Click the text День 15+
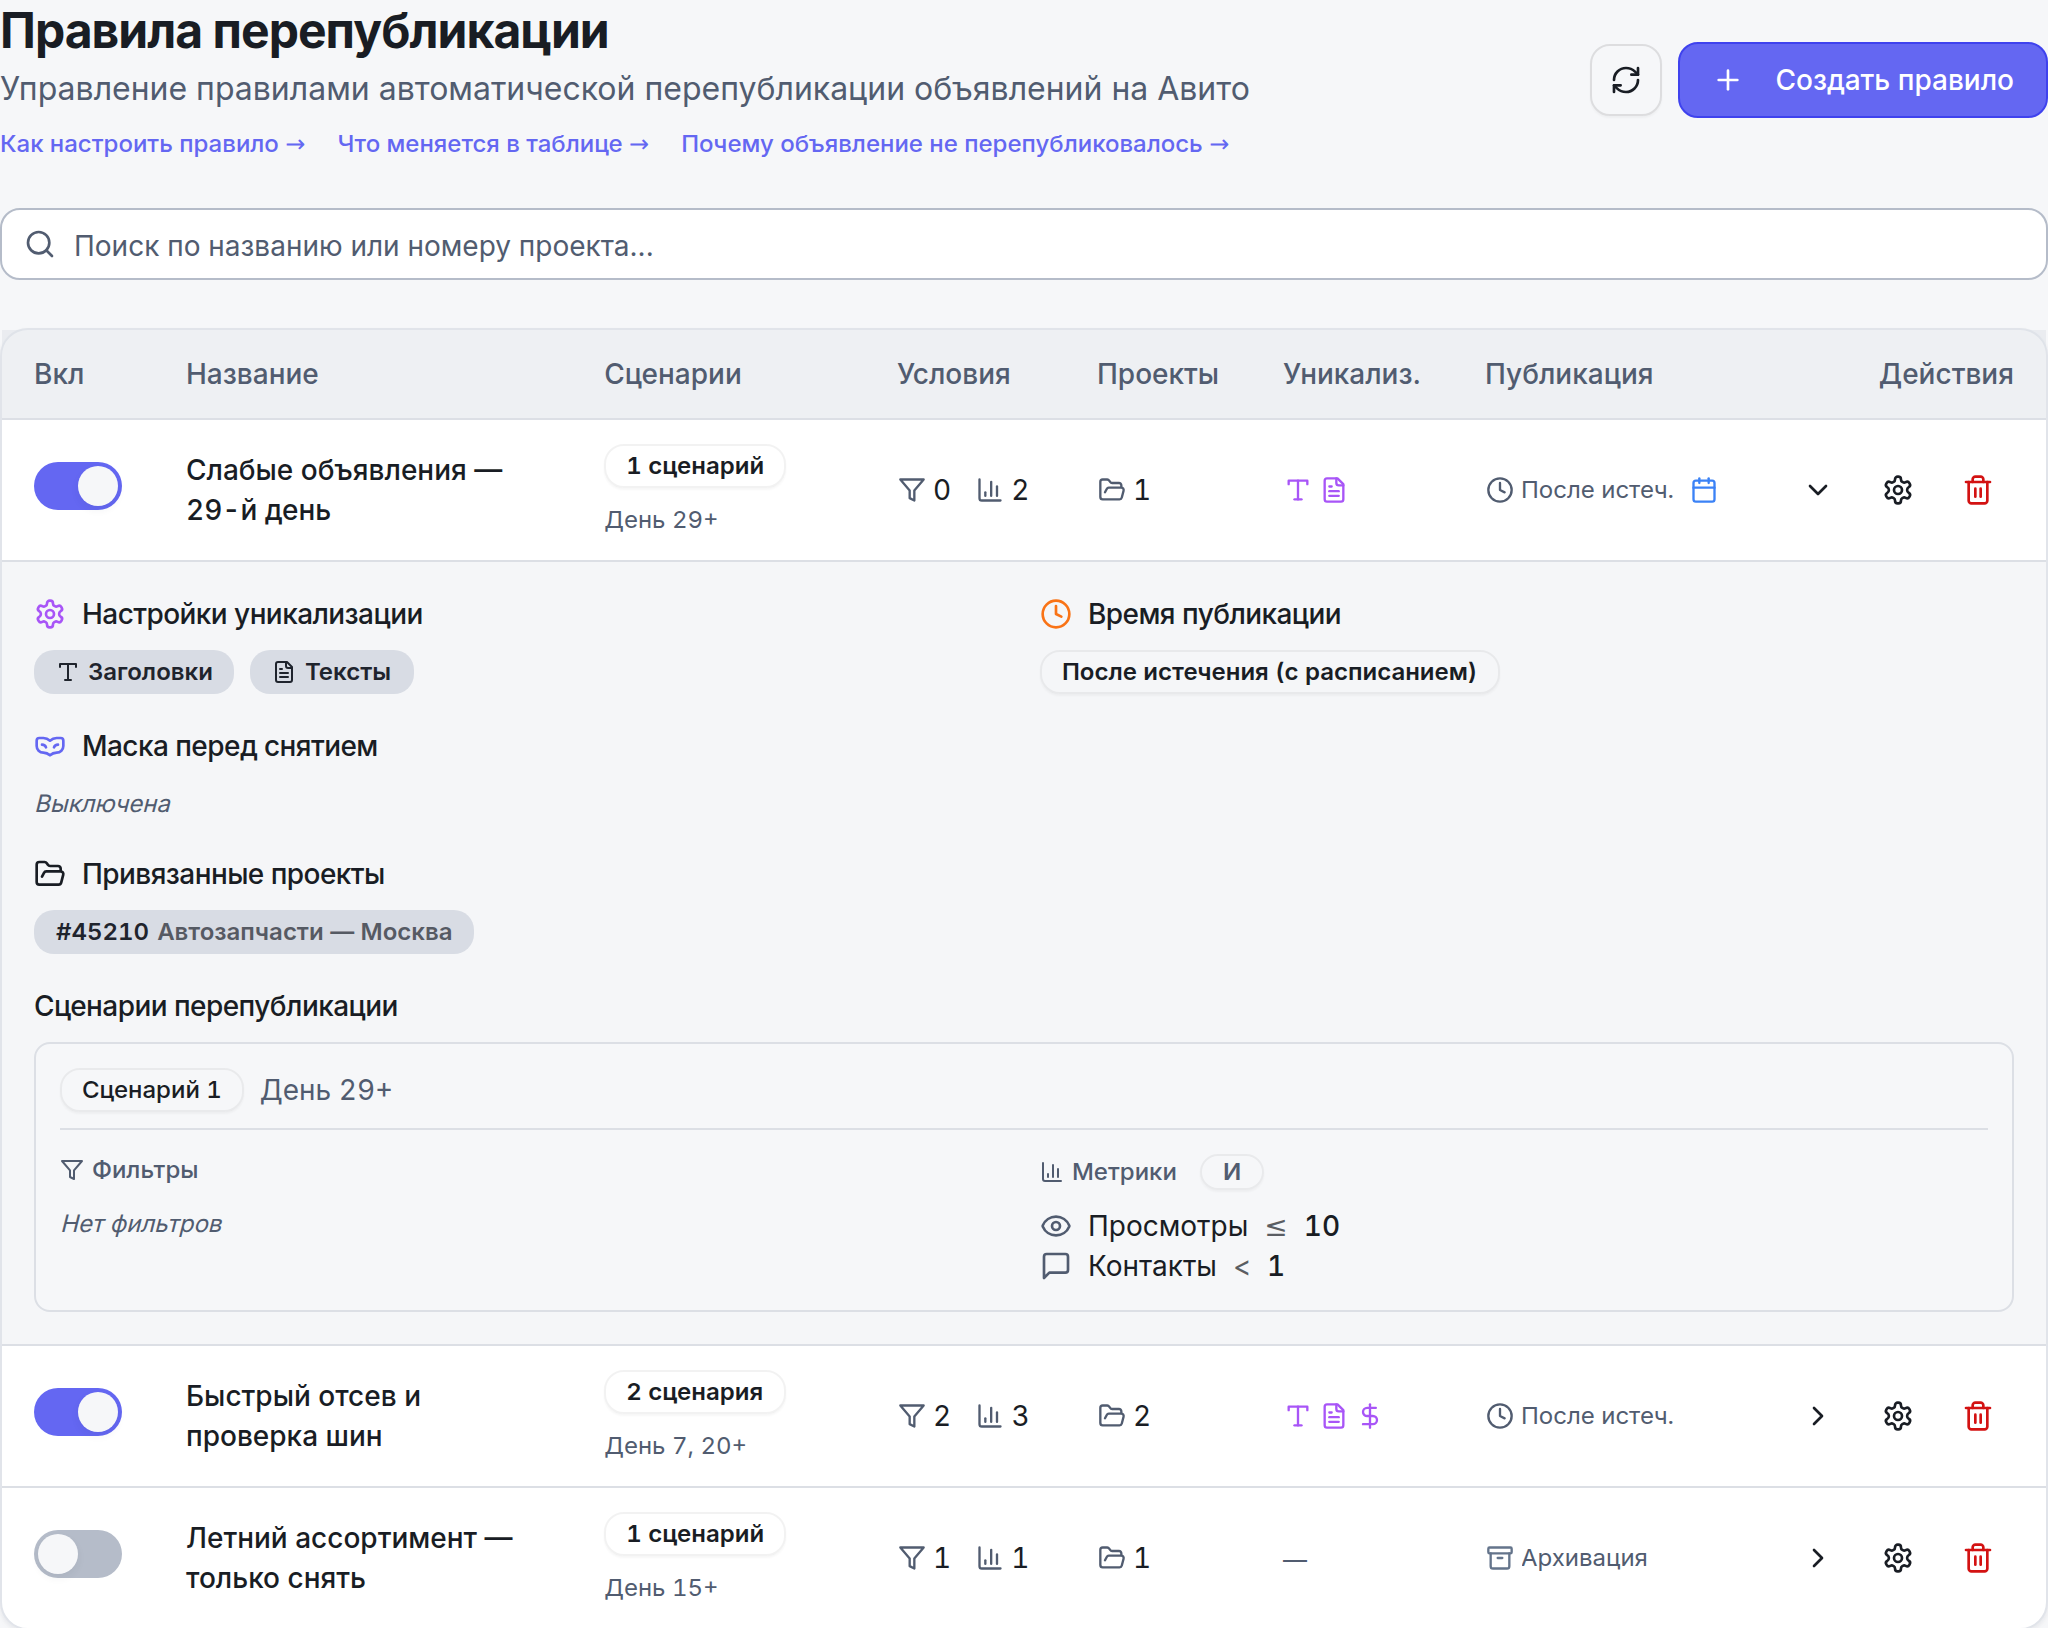Viewport: 2048px width, 1628px height. coord(661,1588)
